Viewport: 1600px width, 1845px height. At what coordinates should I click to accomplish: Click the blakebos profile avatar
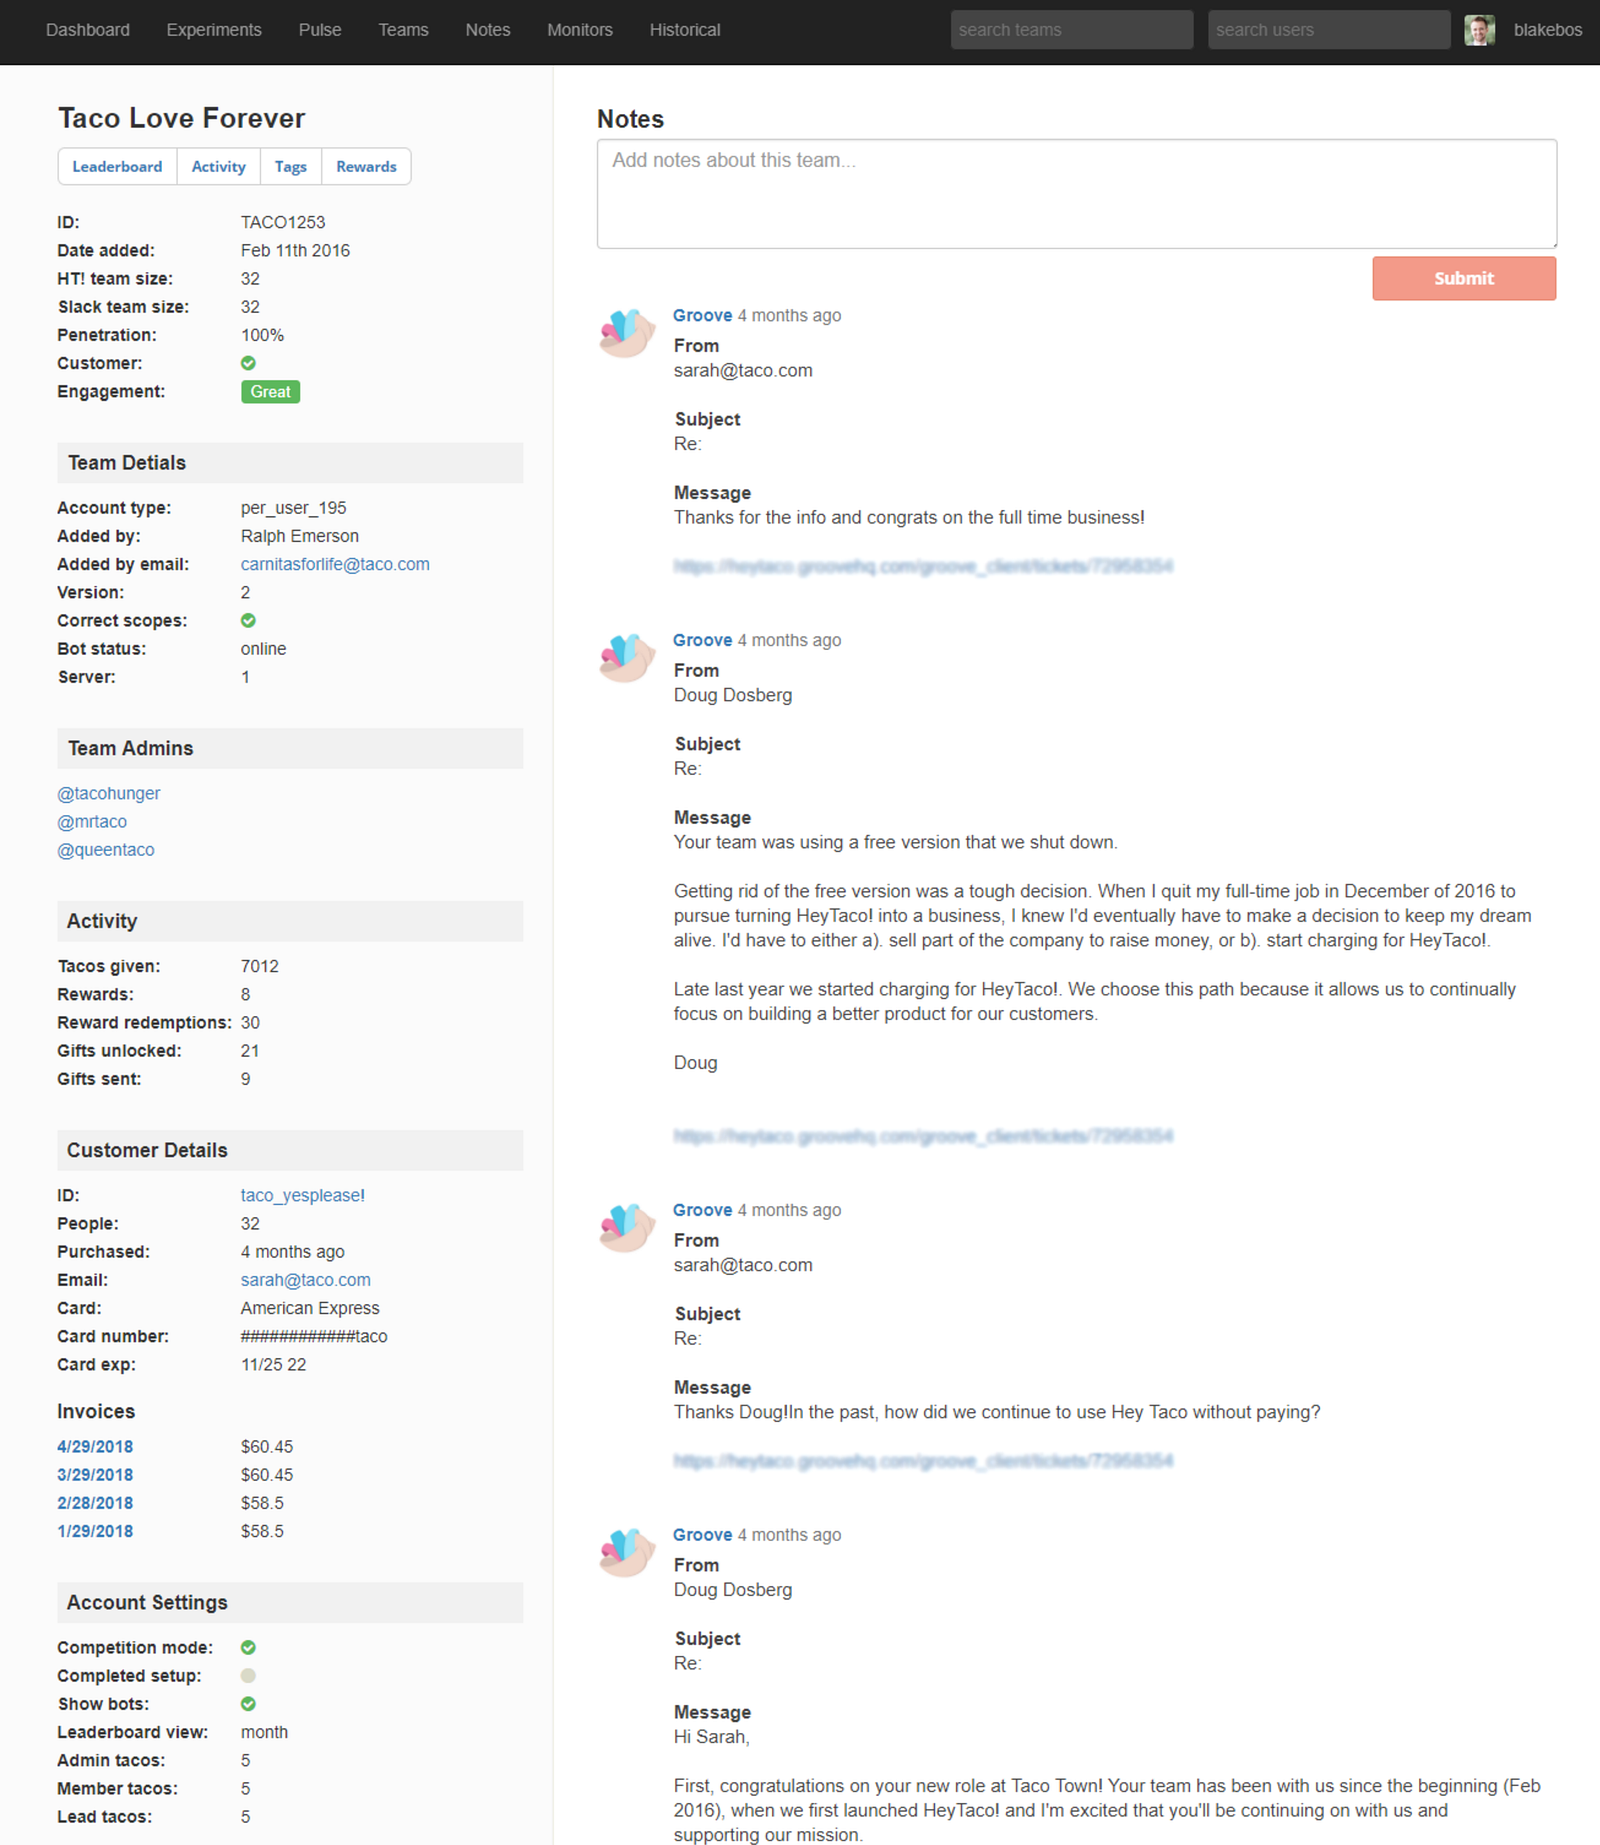click(x=1479, y=30)
